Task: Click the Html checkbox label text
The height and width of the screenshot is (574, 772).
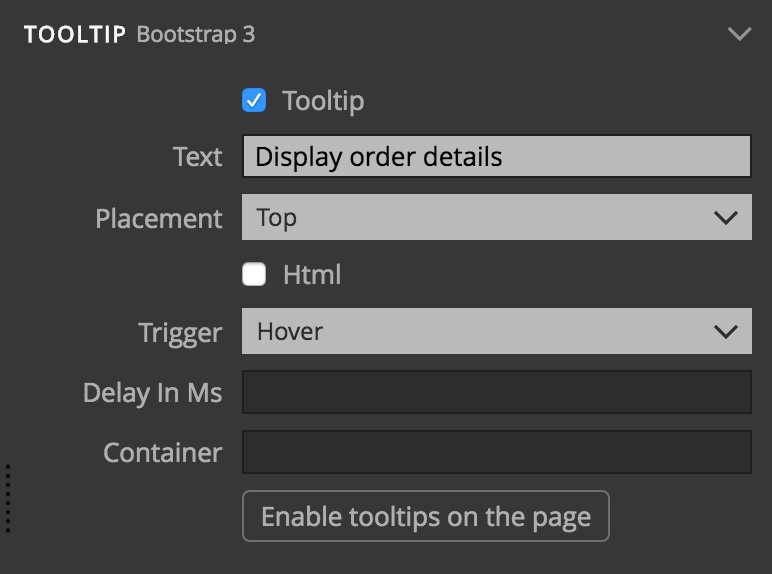Action: [312, 274]
